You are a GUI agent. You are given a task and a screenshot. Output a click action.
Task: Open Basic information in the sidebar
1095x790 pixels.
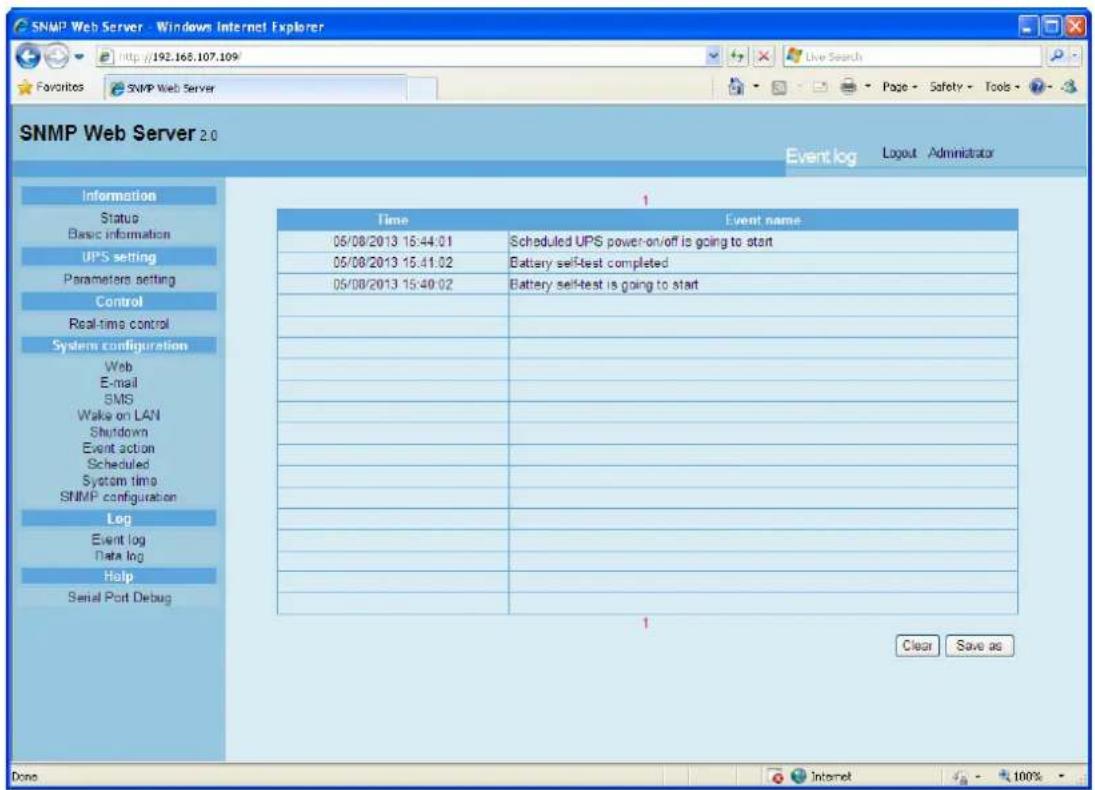[x=119, y=234]
